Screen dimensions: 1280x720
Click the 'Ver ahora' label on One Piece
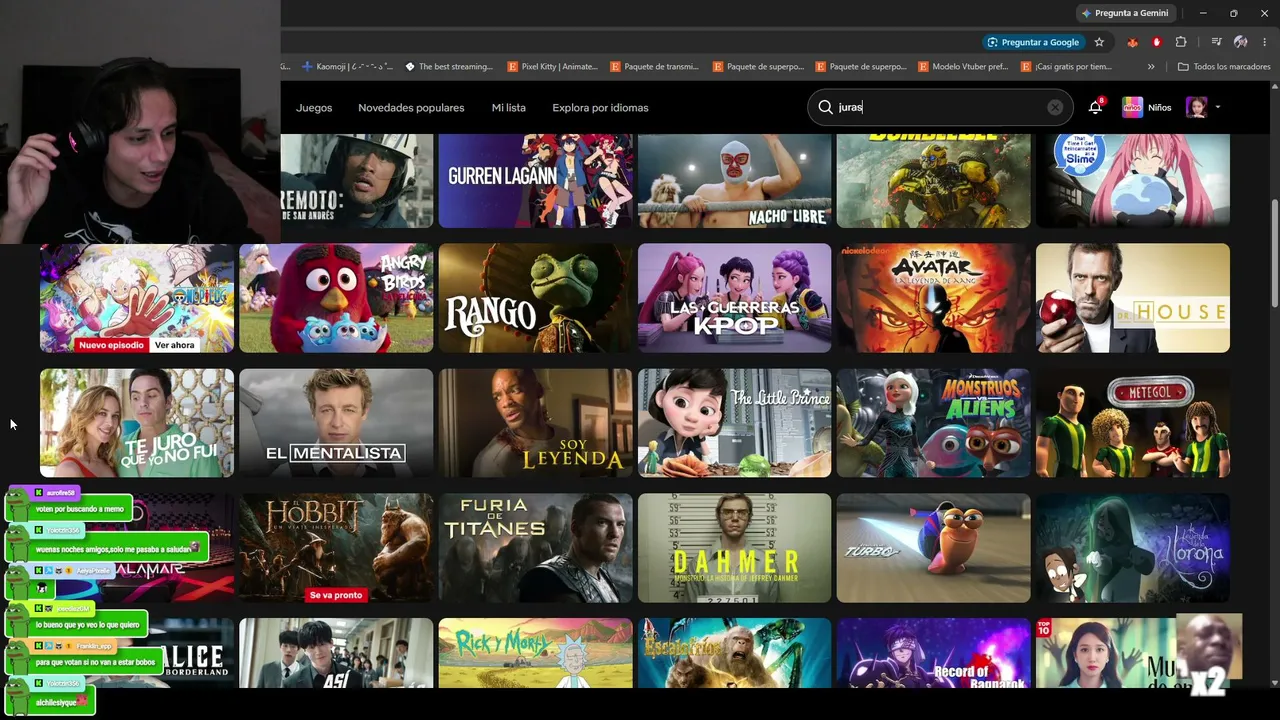[x=174, y=345]
